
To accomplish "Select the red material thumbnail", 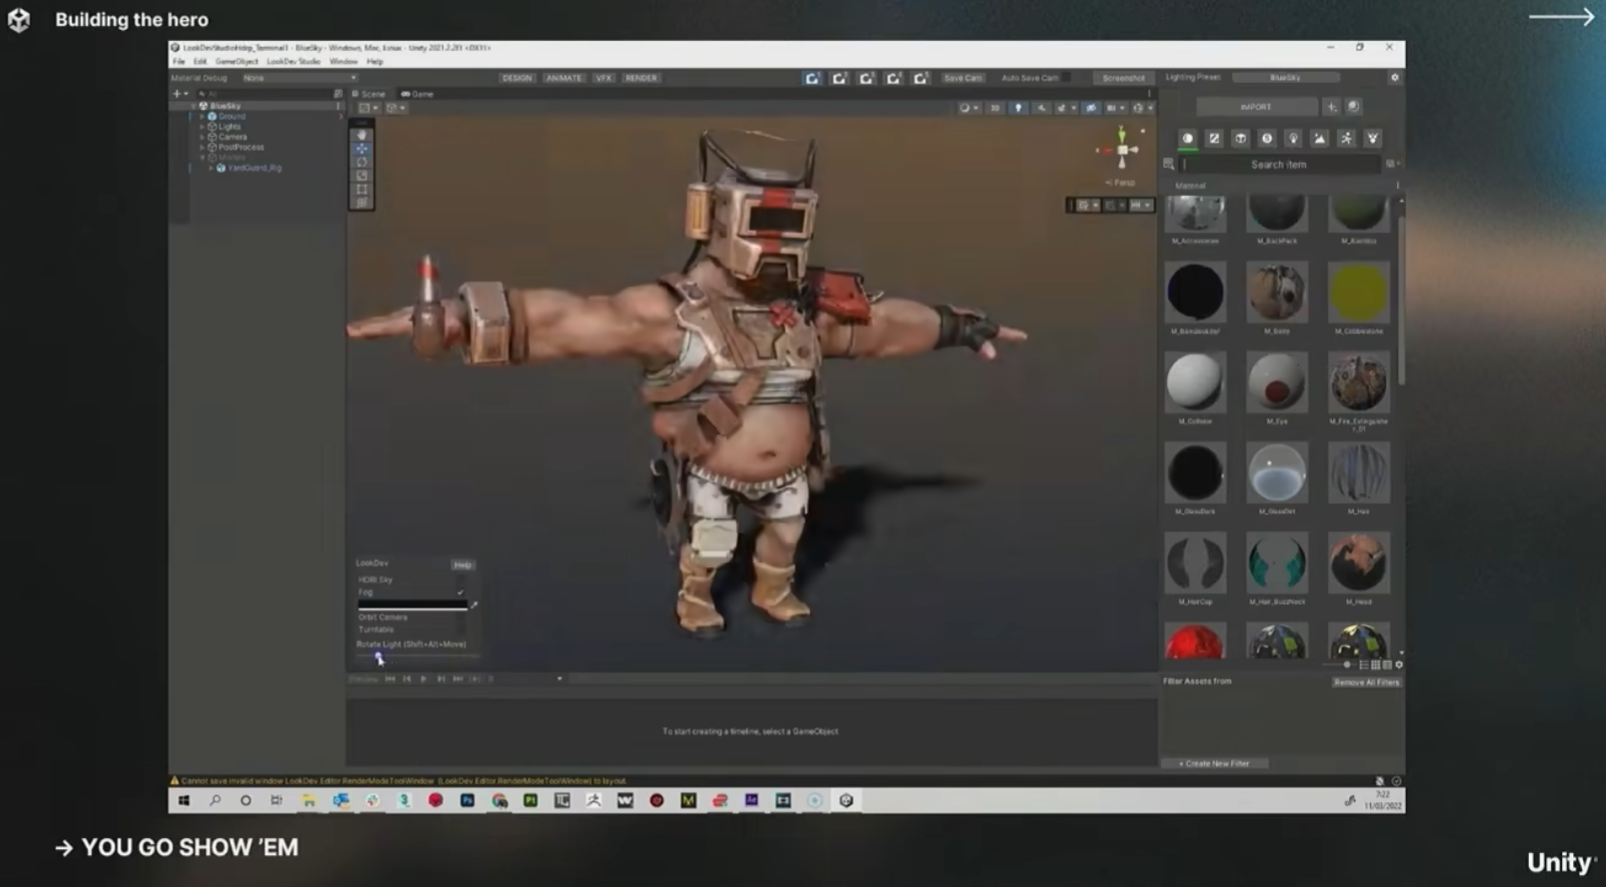I will click(1195, 641).
